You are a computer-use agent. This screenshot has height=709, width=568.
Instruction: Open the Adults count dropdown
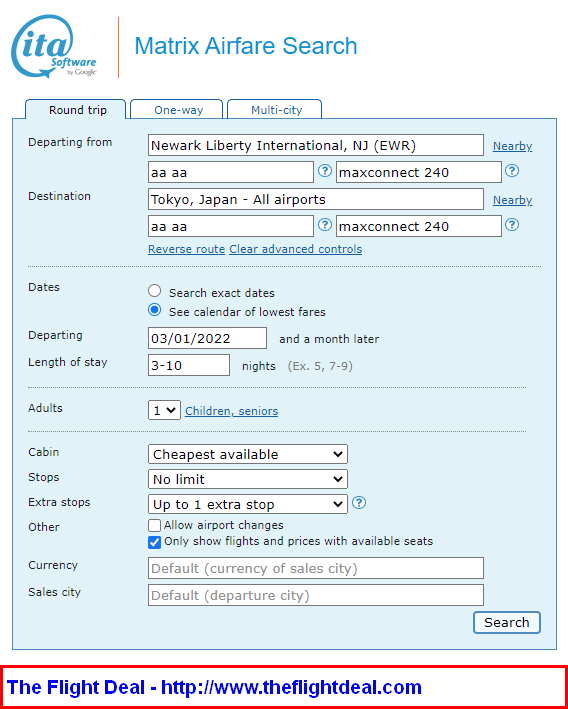(164, 410)
